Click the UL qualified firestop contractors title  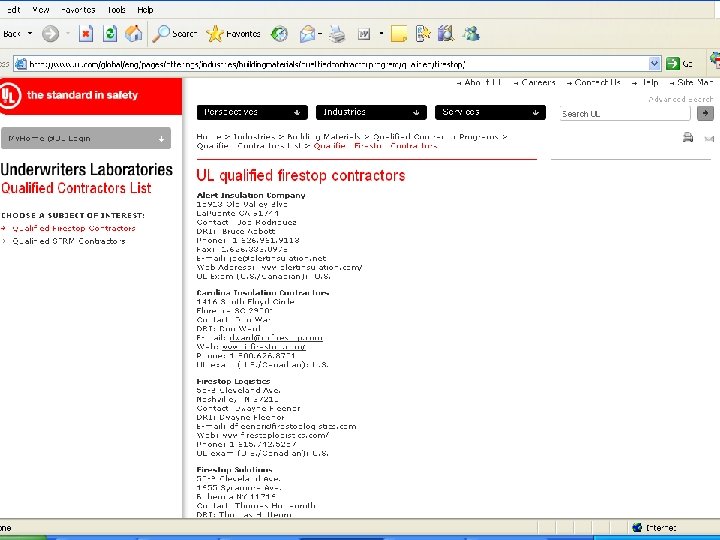301,175
